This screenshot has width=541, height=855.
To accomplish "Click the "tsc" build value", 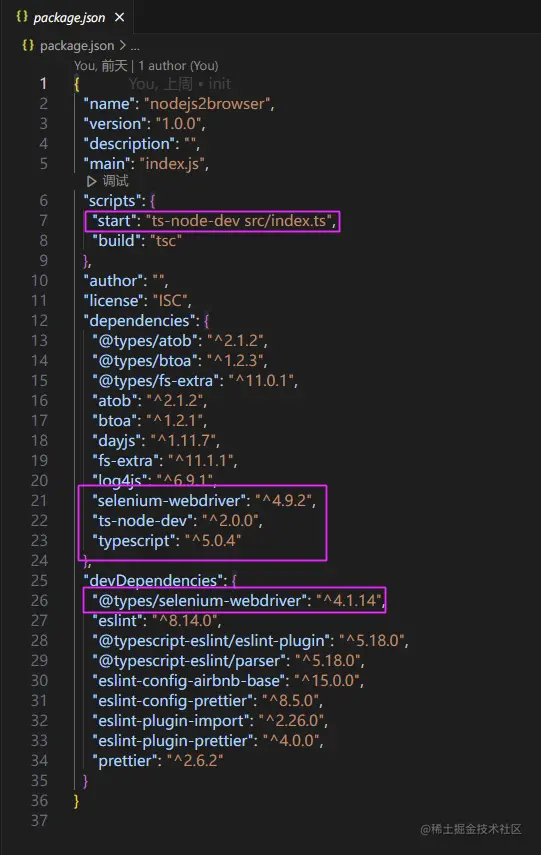I will pos(166,241).
